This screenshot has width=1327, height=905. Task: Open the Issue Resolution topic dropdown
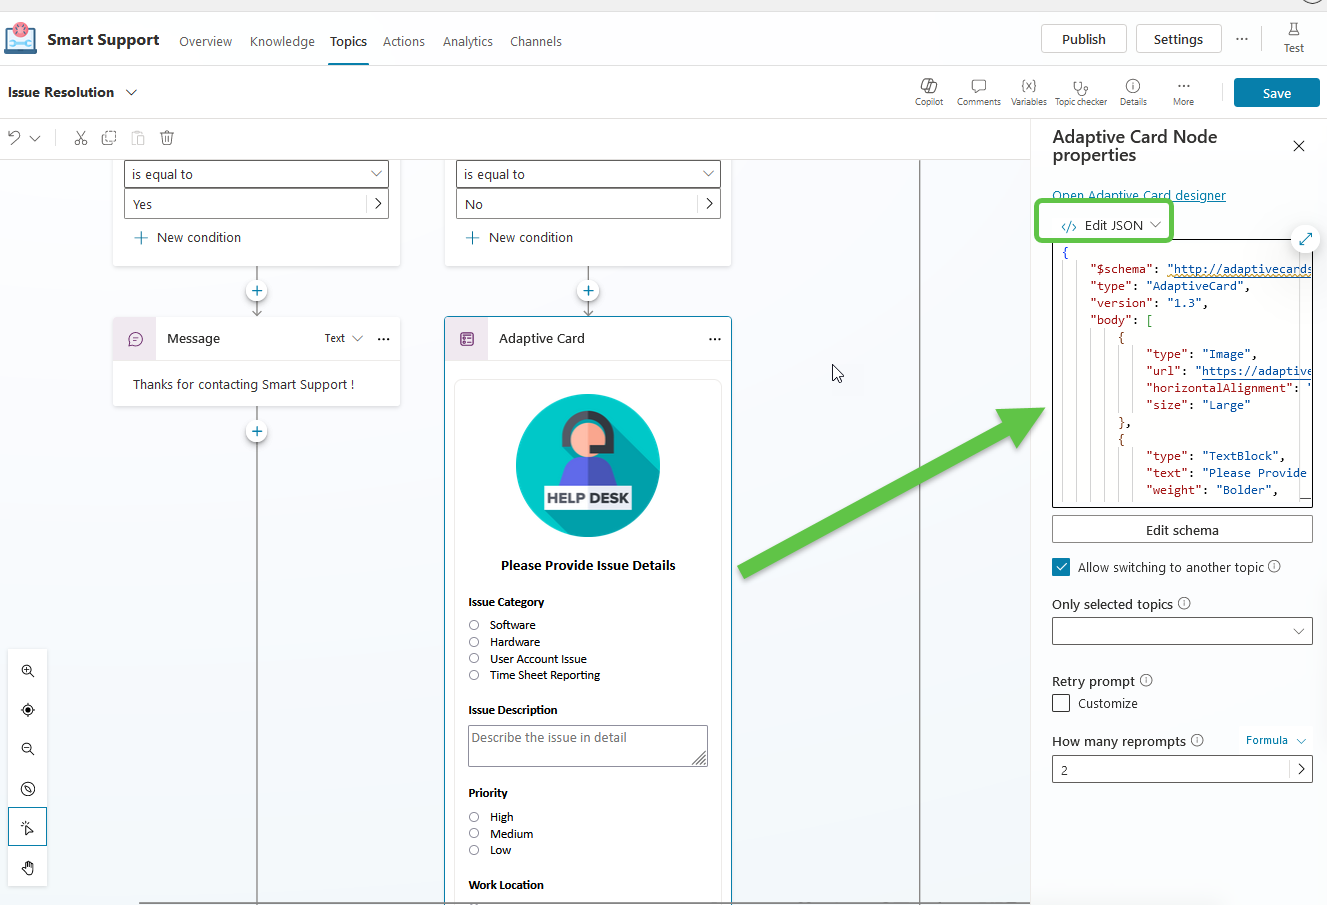click(131, 91)
